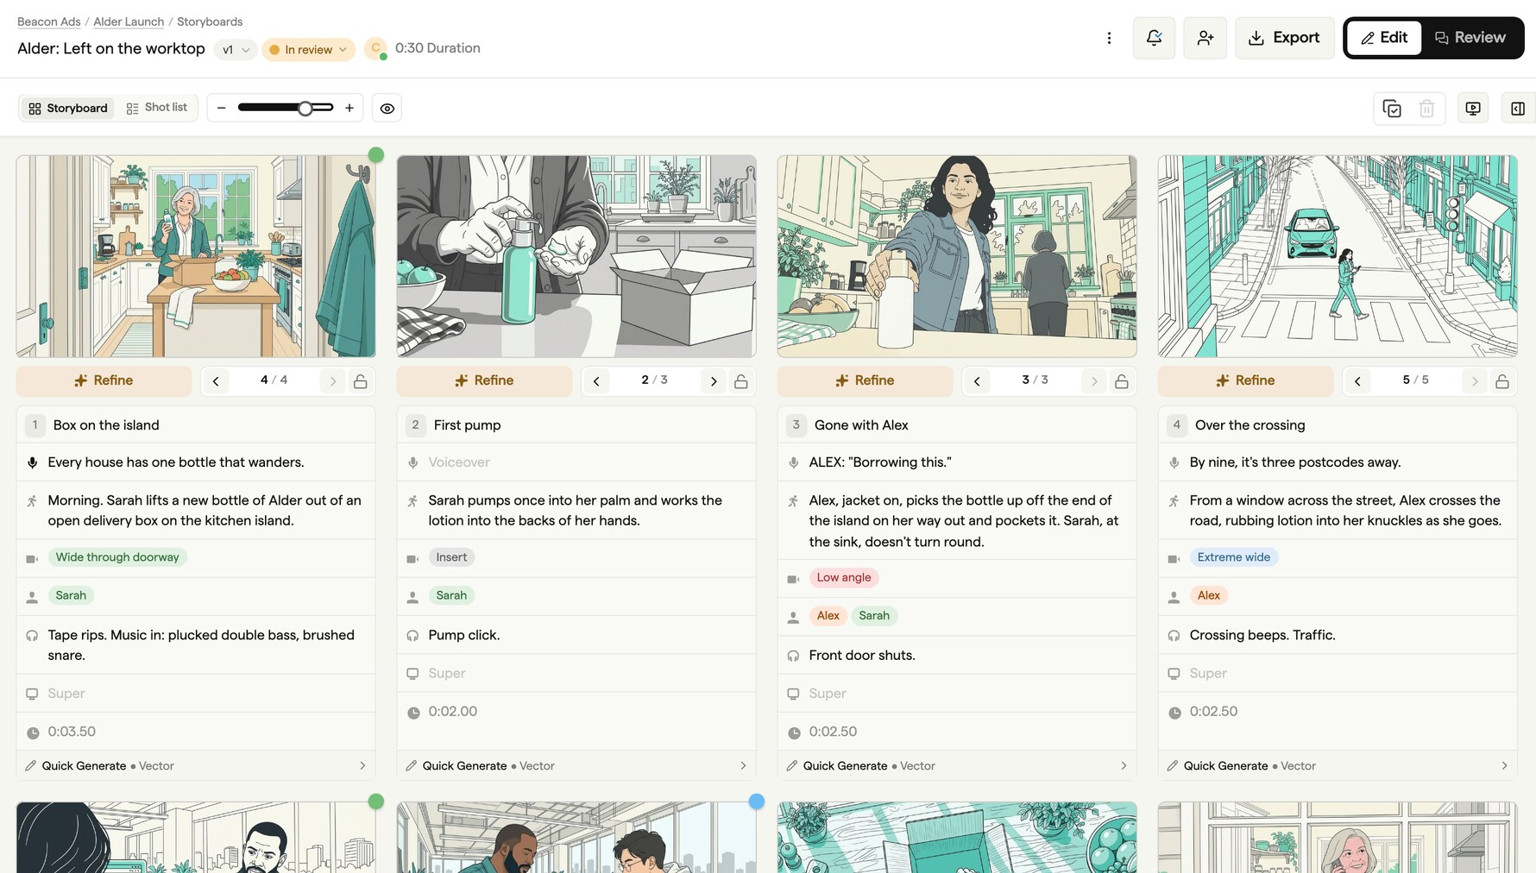
Task: Toggle the side panel layout icon
Action: 1518,108
